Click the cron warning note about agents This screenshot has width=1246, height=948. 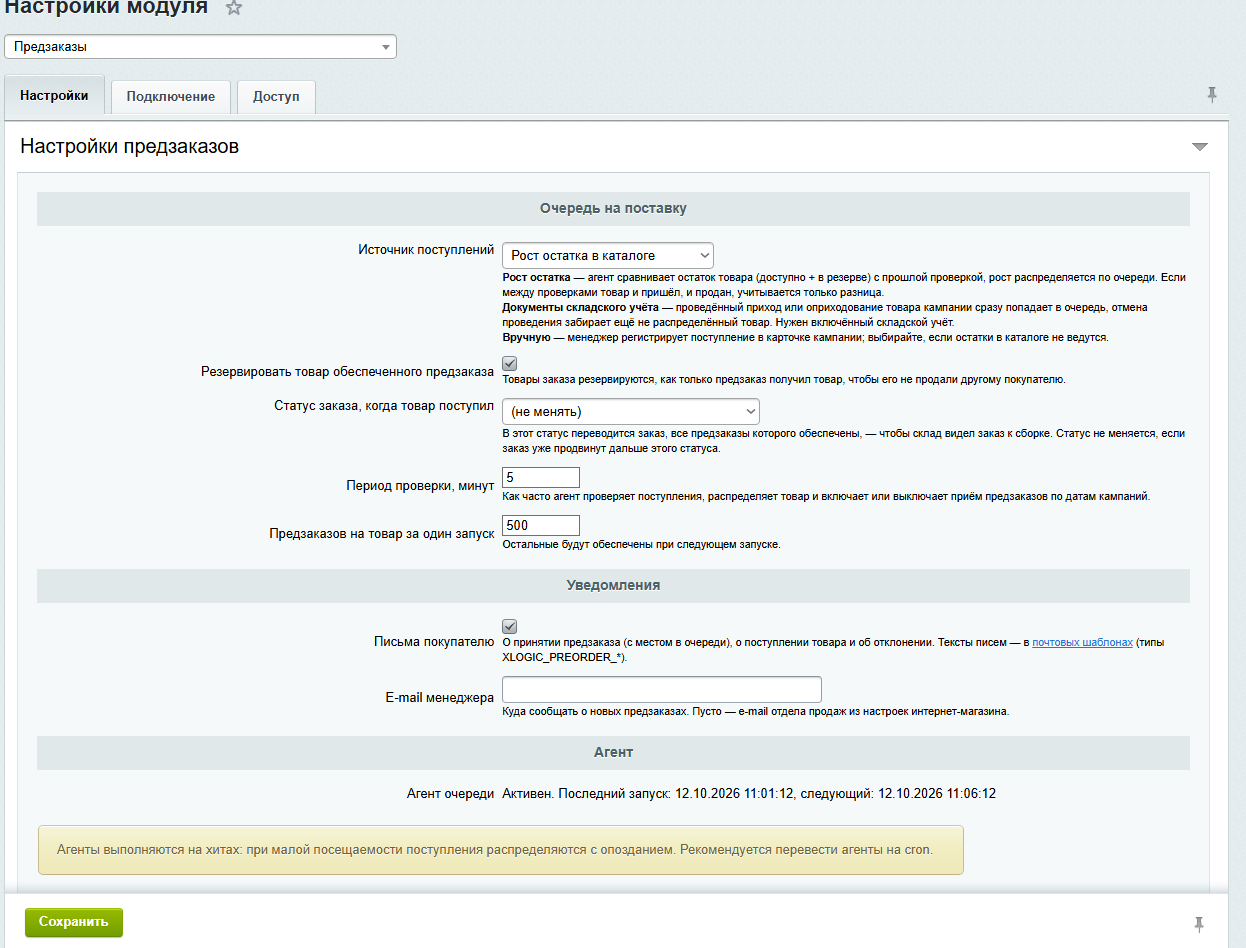pos(501,850)
